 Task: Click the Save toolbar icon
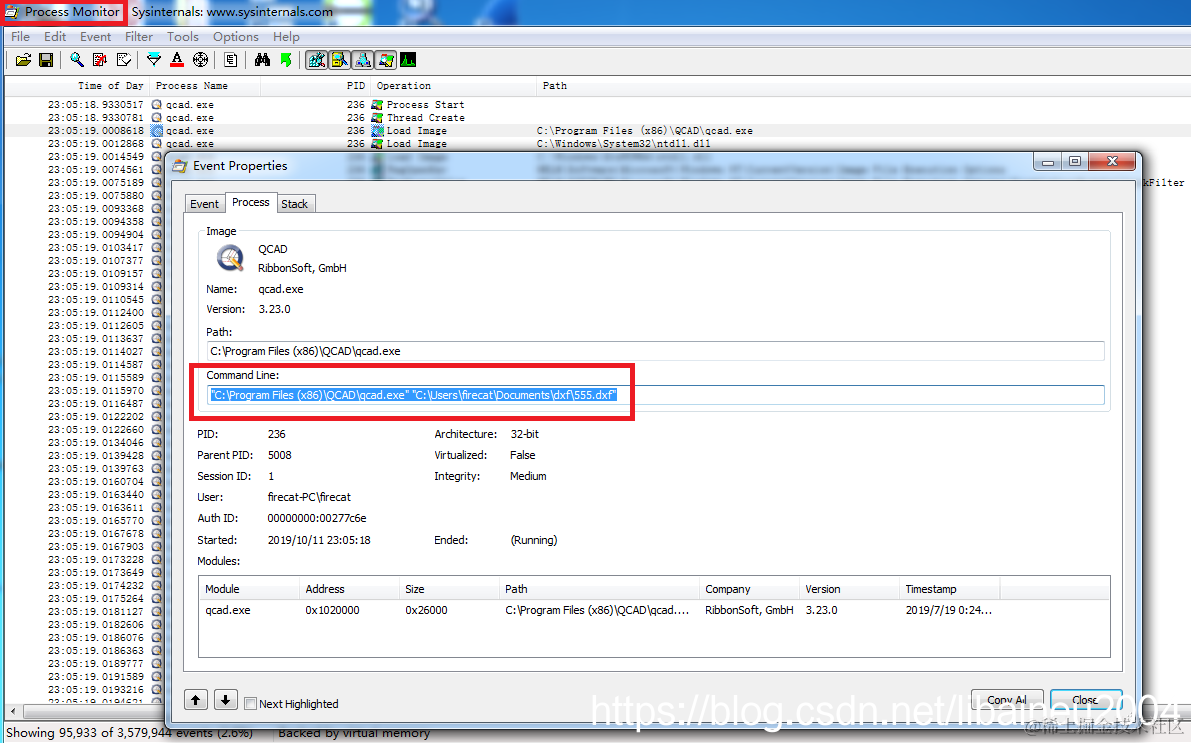[x=46, y=60]
